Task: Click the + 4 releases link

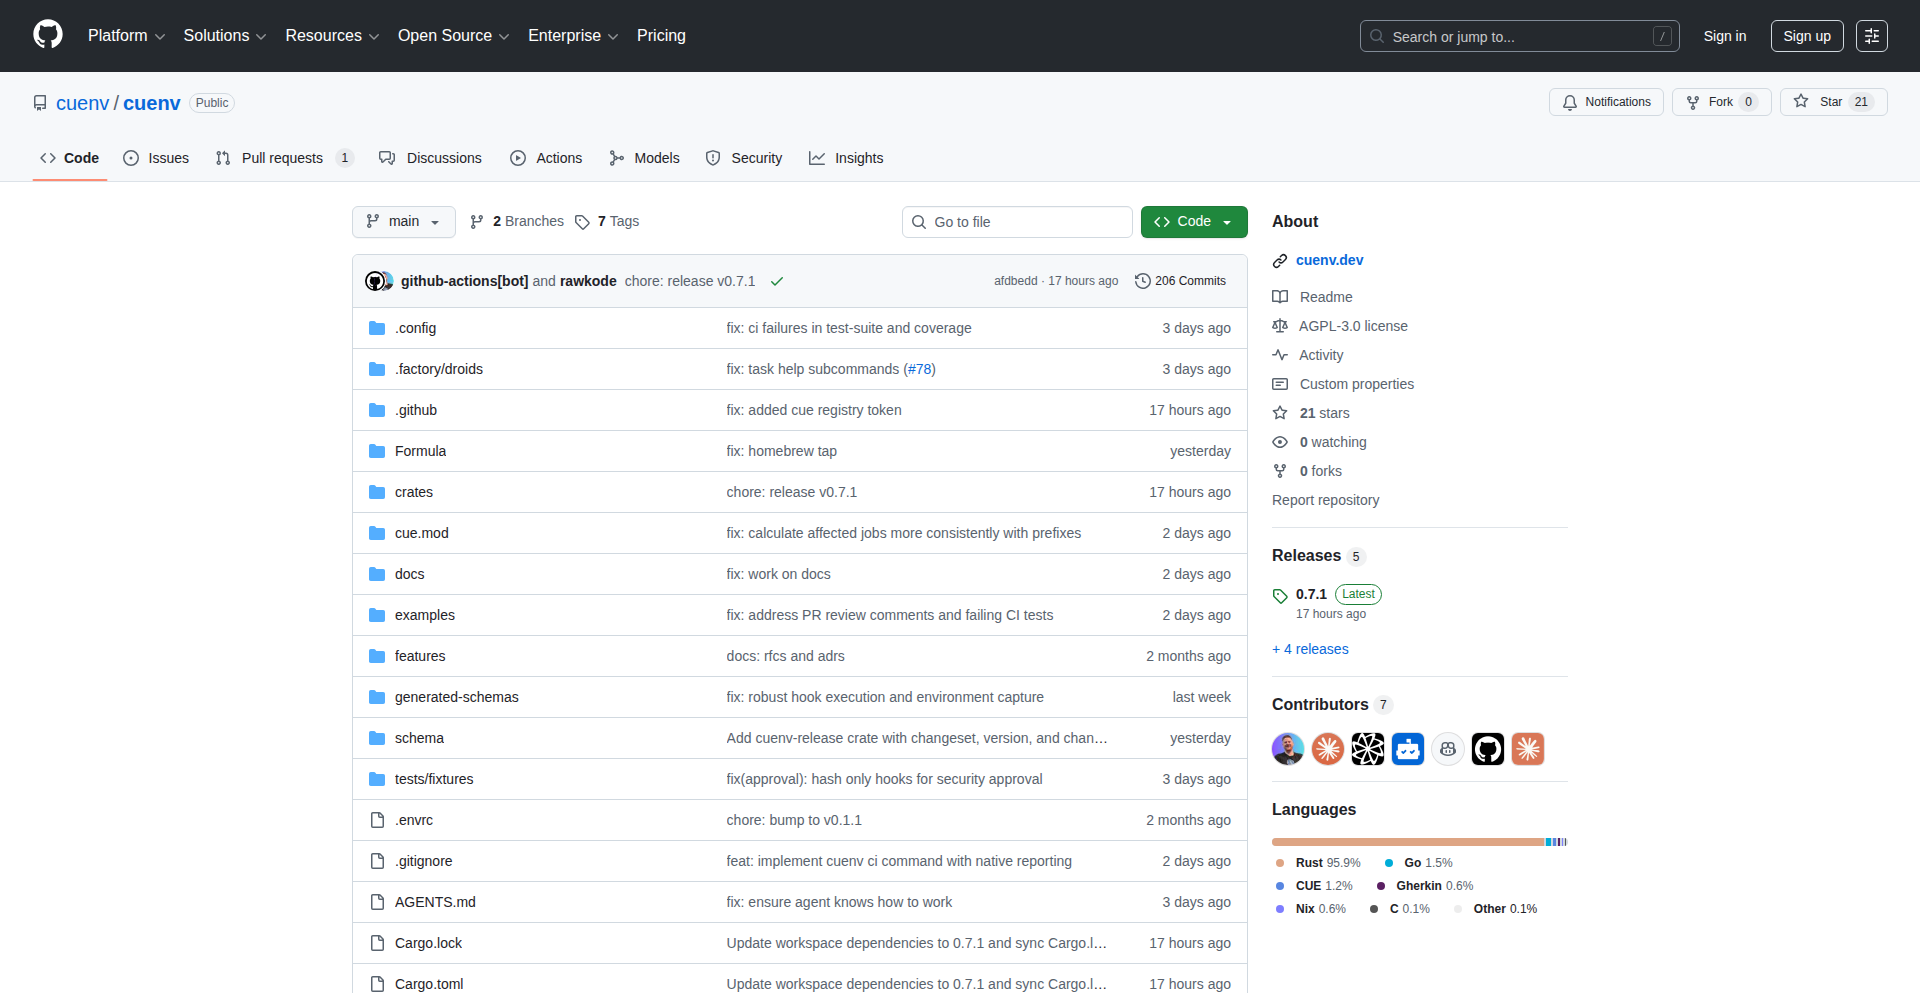Action: (x=1310, y=649)
